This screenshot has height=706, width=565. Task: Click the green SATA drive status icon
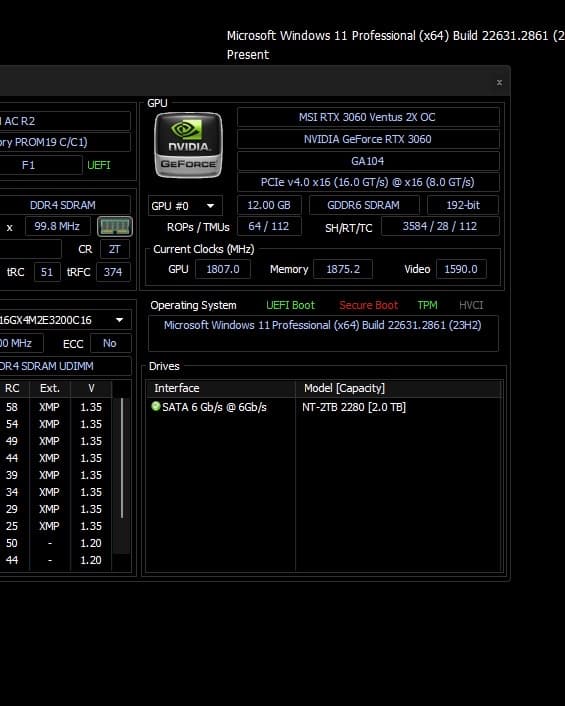click(x=156, y=406)
